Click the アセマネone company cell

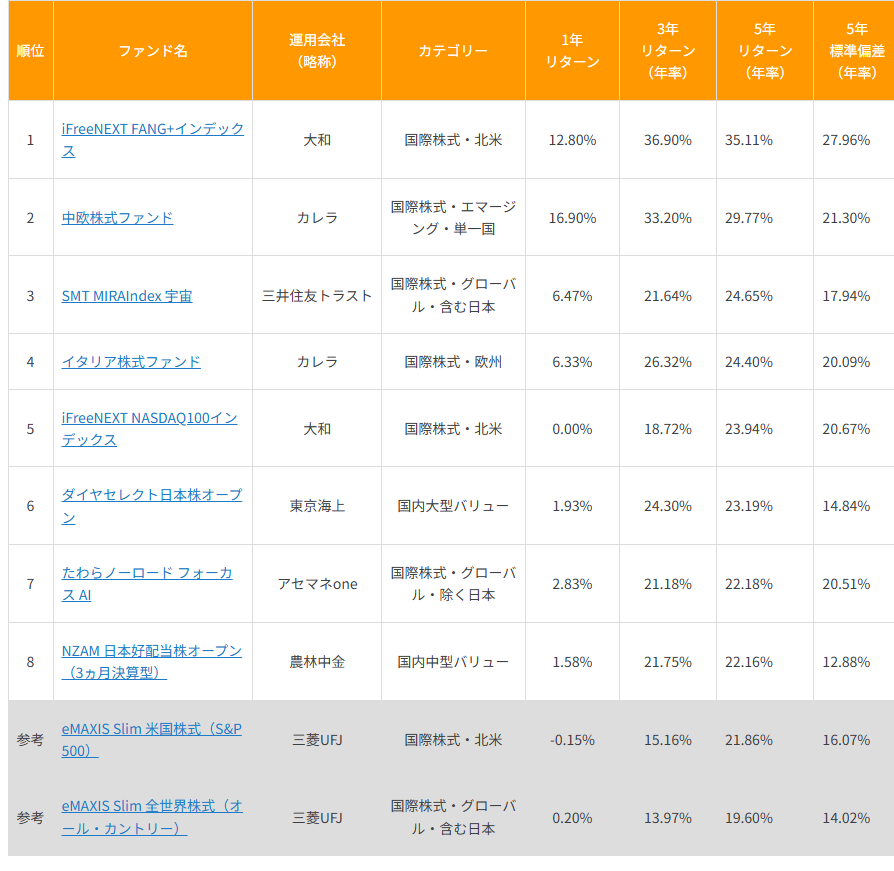pos(317,584)
